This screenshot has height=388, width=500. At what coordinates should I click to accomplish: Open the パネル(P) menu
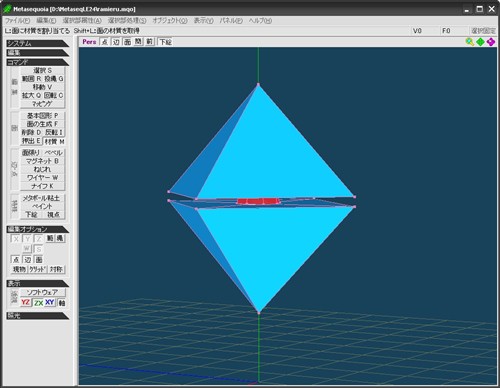click(x=231, y=21)
